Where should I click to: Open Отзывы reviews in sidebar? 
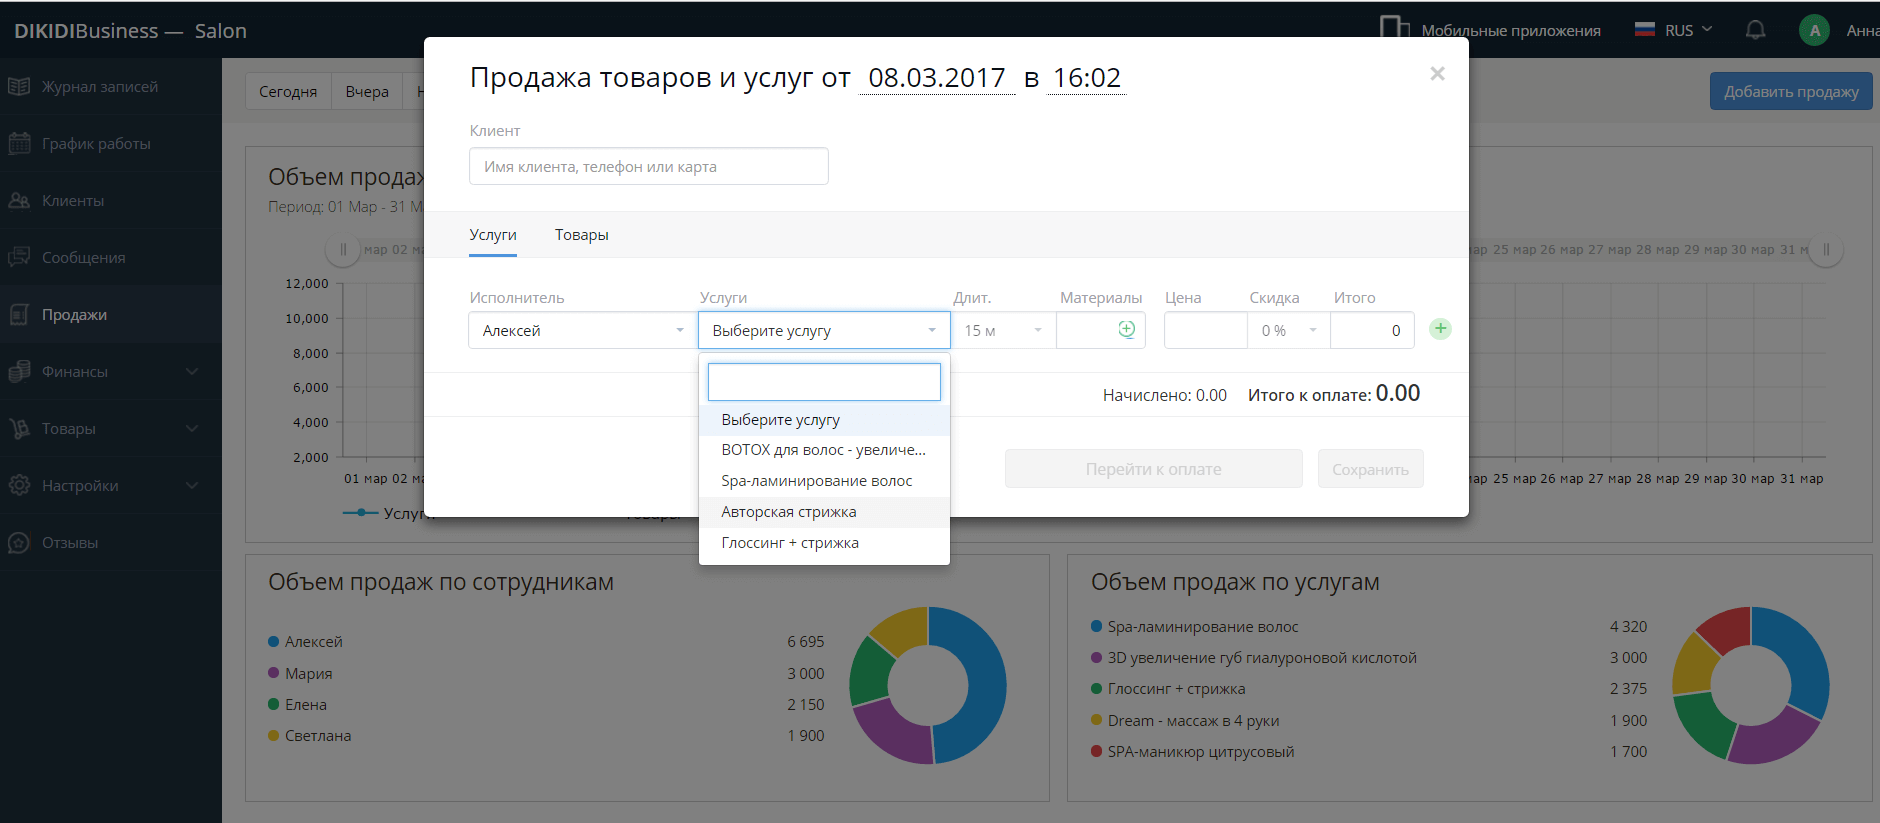tap(69, 543)
